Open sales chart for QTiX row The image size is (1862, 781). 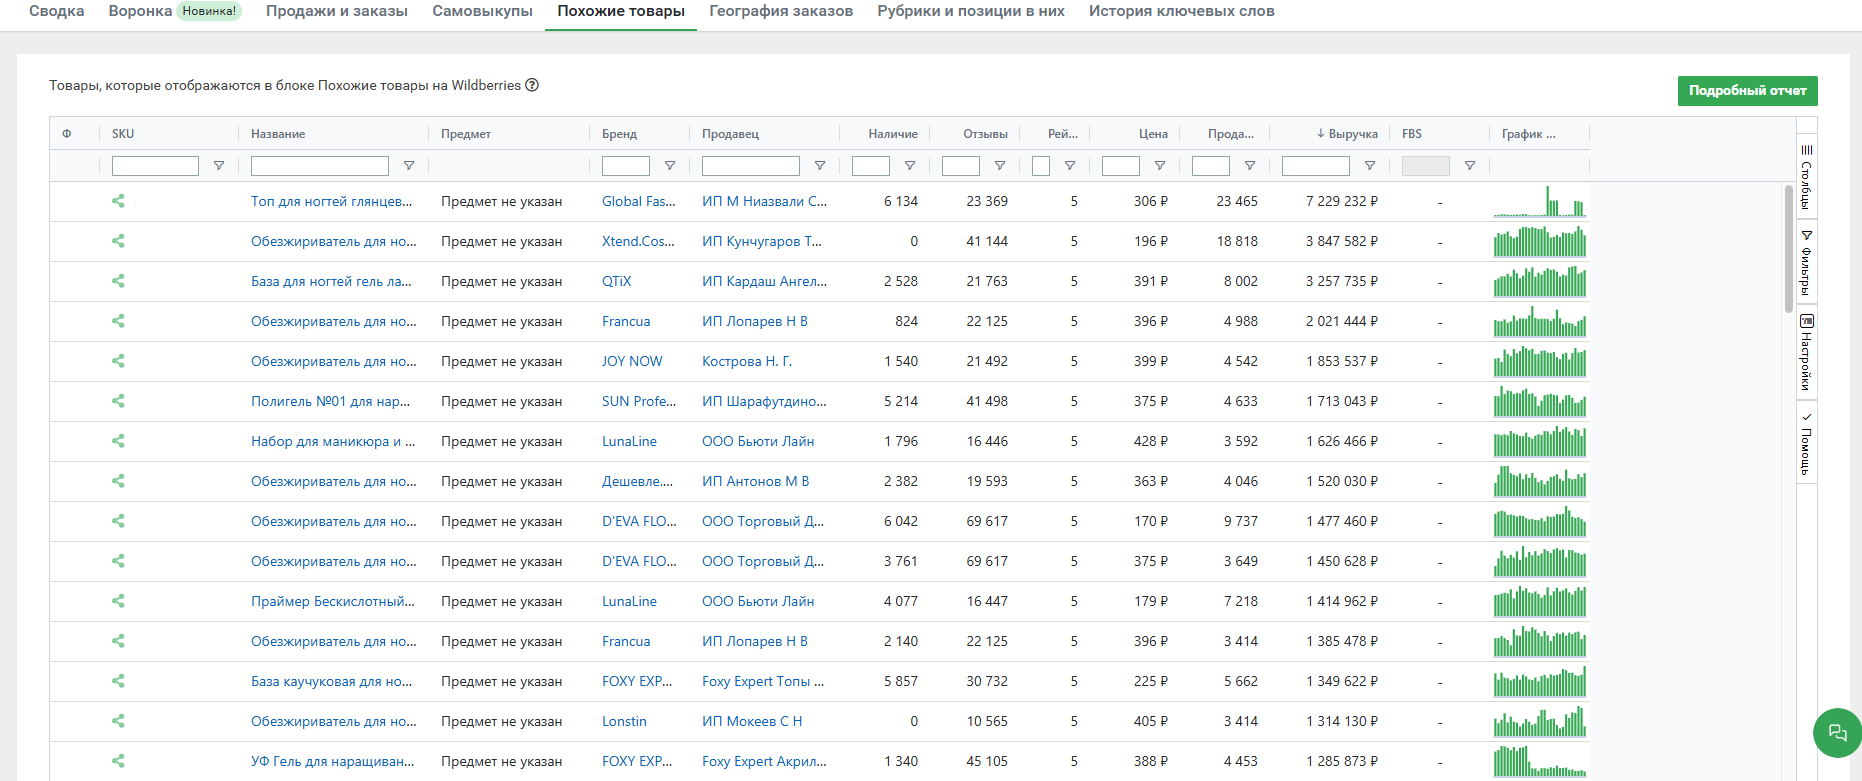1540,281
